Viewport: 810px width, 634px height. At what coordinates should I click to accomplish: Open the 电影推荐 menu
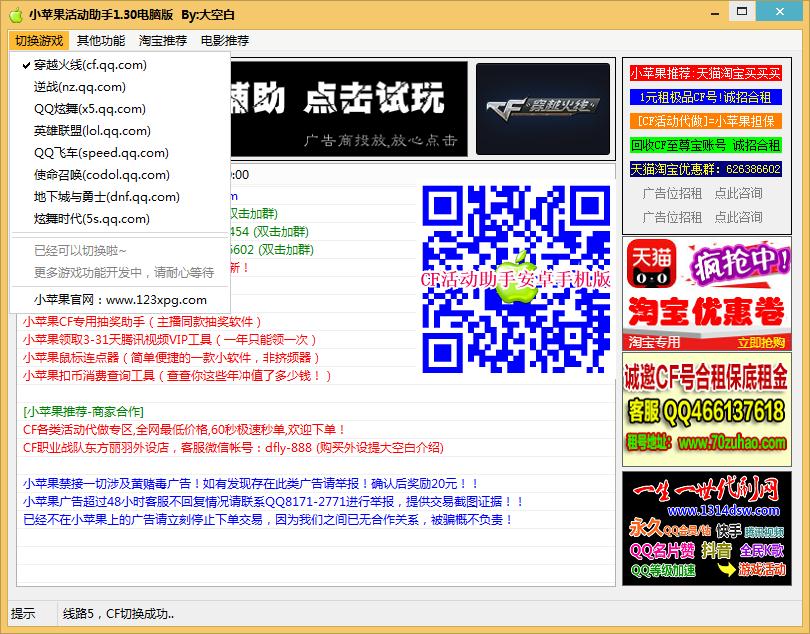[x=225, y=40]
